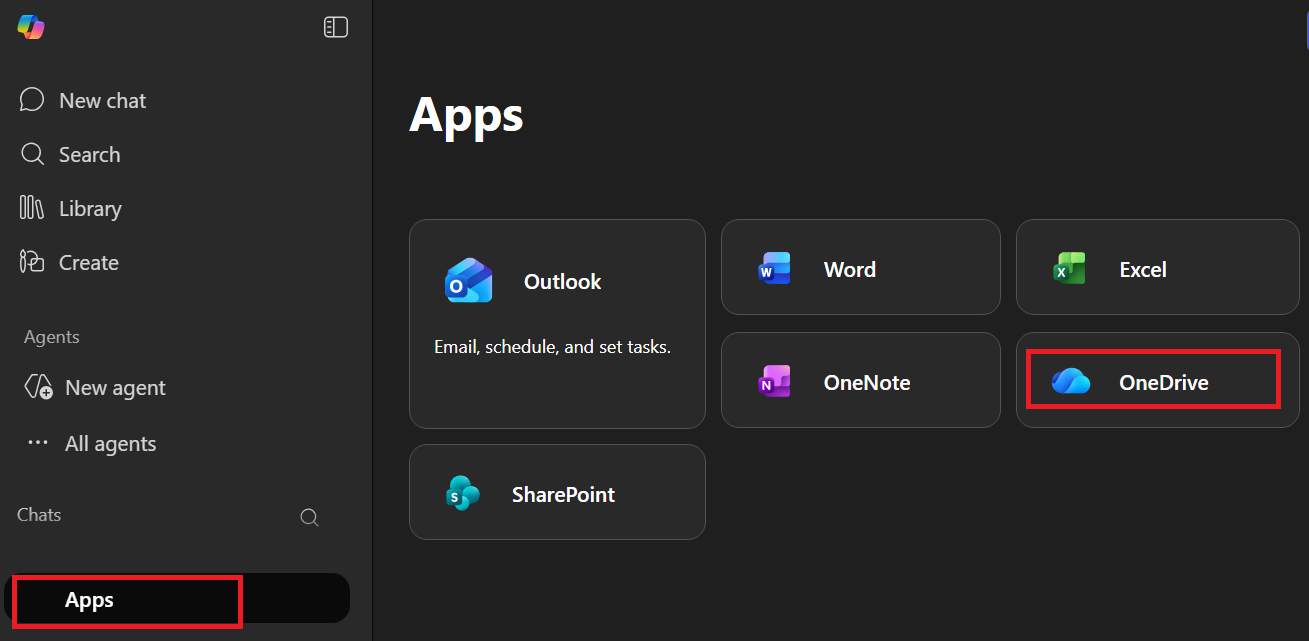
Task: Open the OneDrive app card
Action: [1158, 380]
